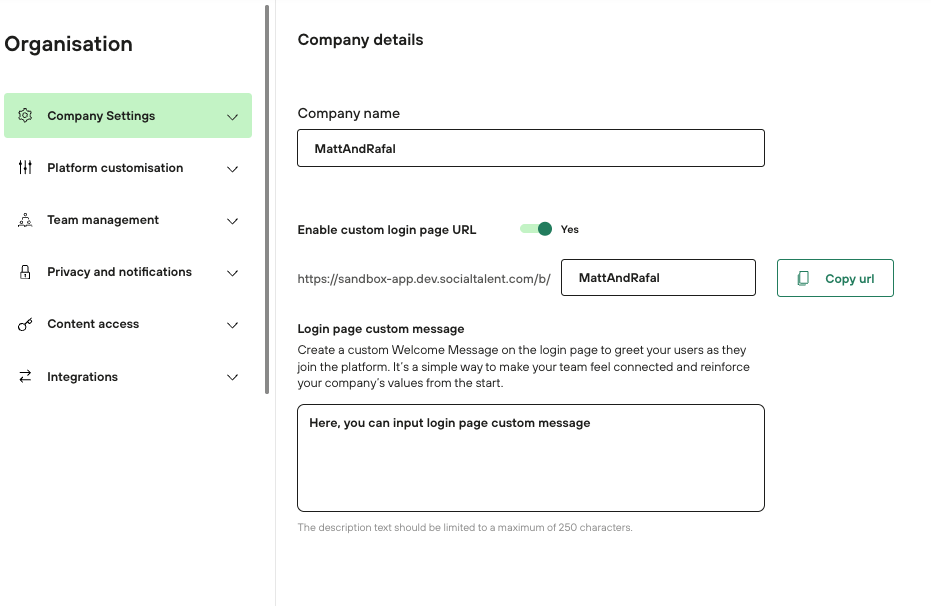The height and width of the screenshot is (606, 931).
Task: Click the Company name input field
Action: tap(530, 148)
